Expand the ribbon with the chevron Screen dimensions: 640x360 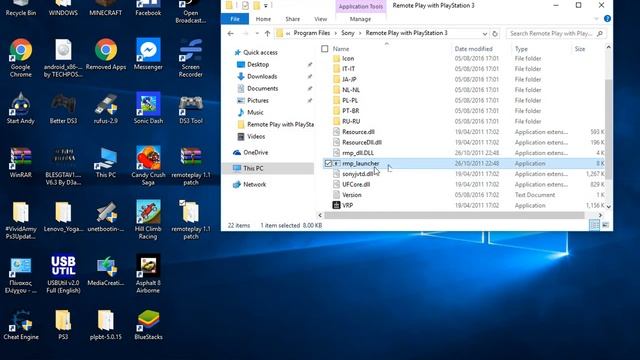click(x=596, y=19)
